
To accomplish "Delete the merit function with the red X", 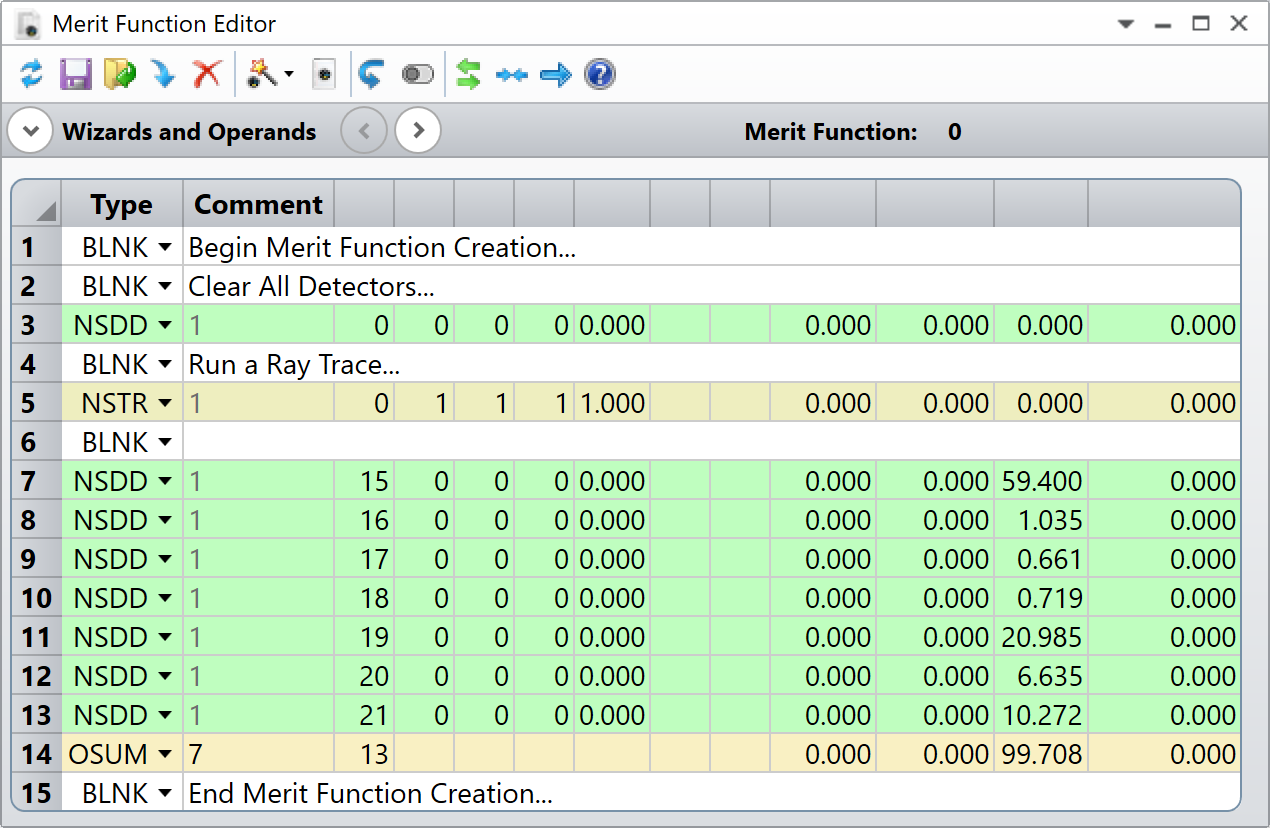I will 206,74.
